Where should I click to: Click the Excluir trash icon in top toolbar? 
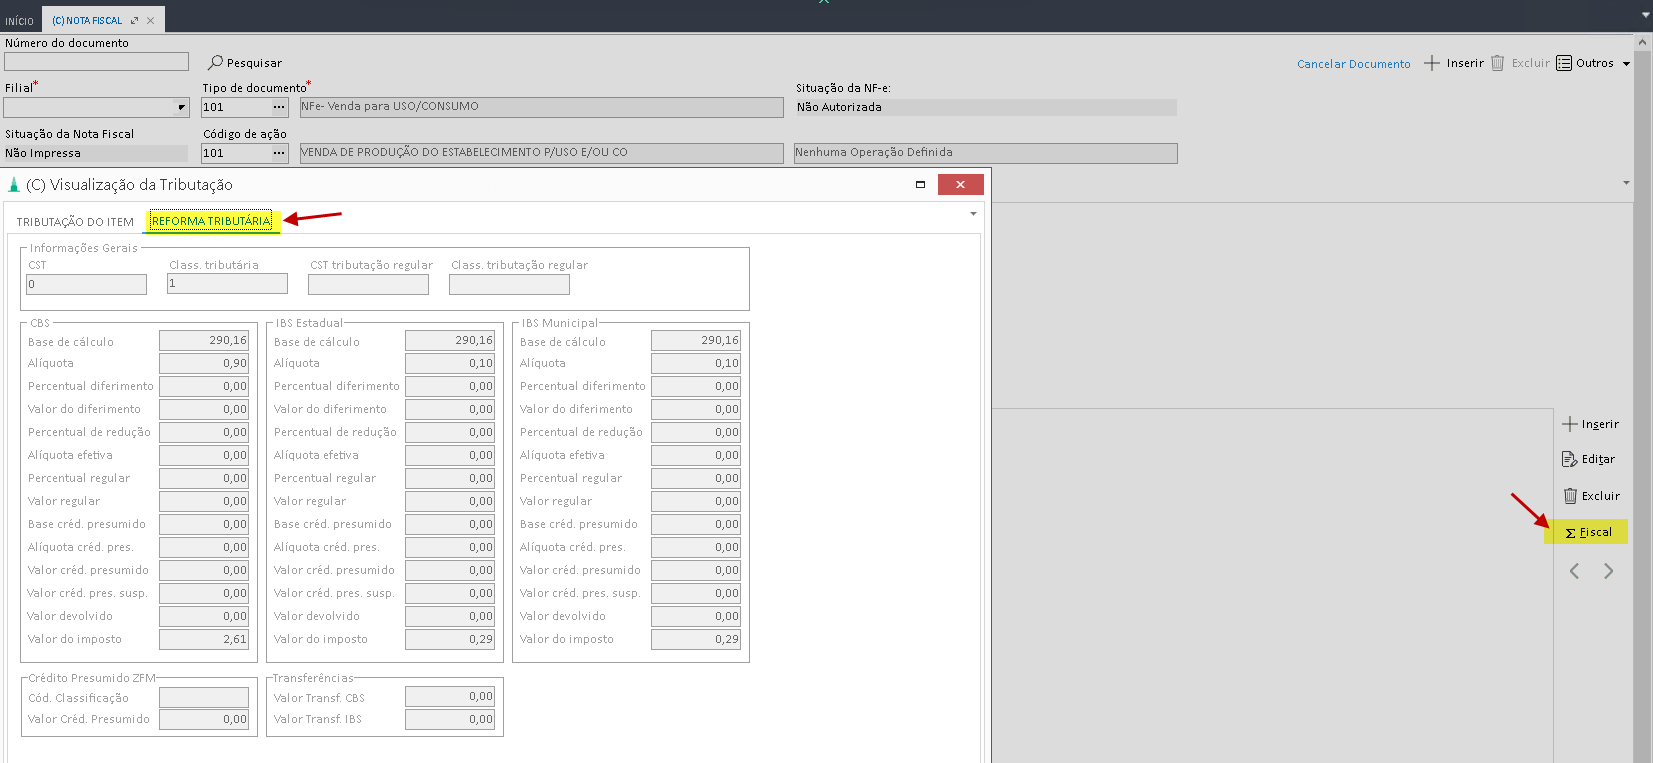(1497, 63)
